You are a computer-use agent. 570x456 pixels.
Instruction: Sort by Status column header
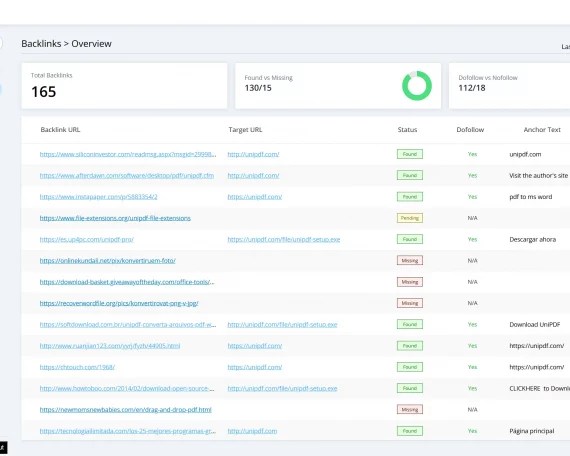point(407,129)
